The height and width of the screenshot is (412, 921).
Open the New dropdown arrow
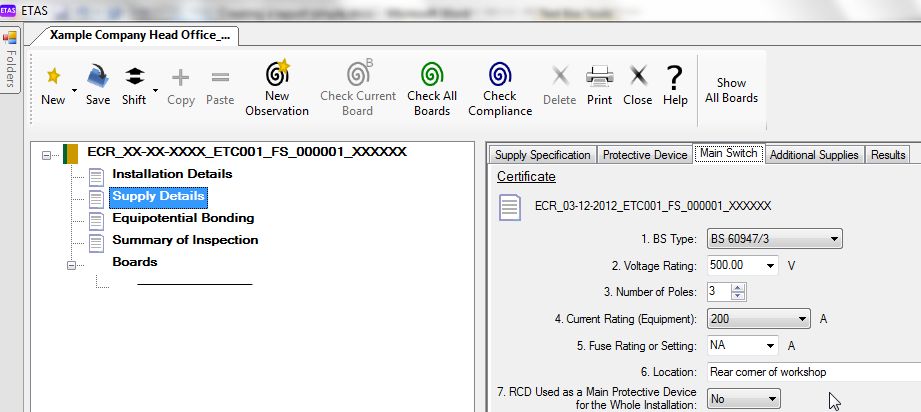(75, 91)
